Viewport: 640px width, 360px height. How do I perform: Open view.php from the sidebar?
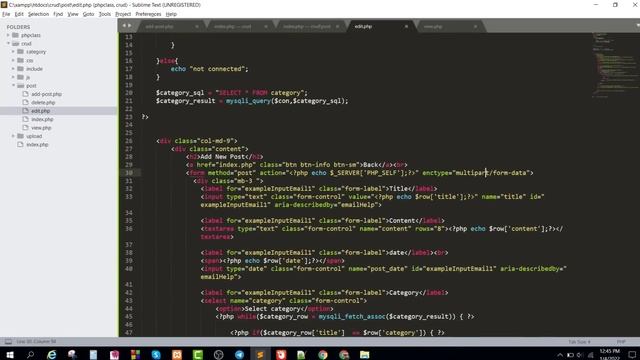pyautogui.click(x=41, y=128)
